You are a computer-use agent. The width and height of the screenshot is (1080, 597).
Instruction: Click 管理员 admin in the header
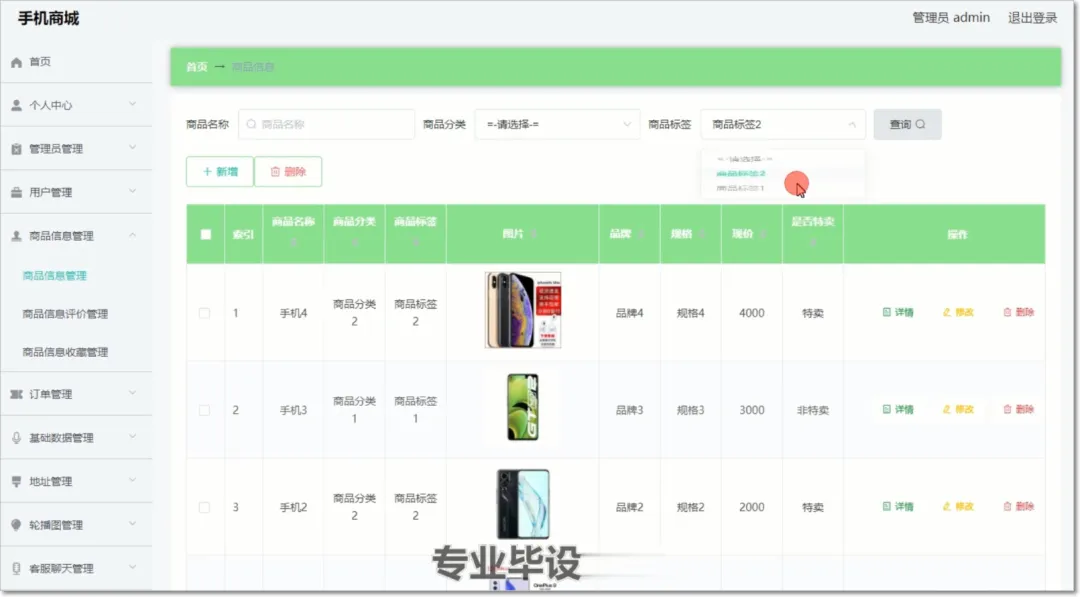pyautogui.click(x=951, y=18)
